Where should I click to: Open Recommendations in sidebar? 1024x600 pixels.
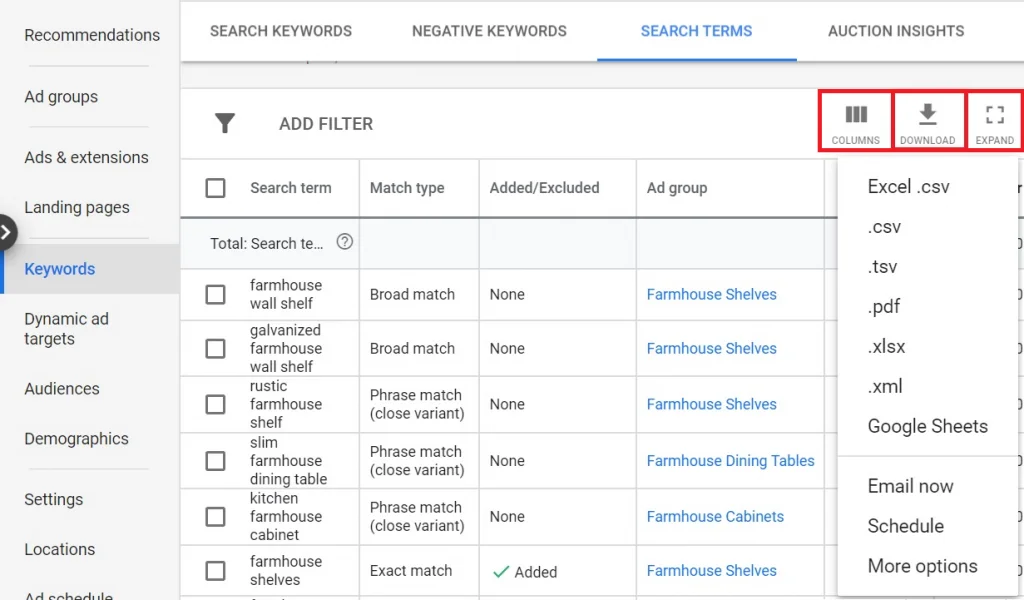(92, 35)
